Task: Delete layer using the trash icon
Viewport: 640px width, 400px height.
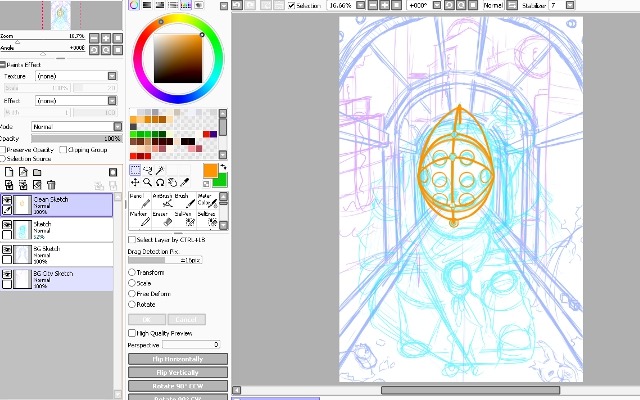Action: pos(50,185)
